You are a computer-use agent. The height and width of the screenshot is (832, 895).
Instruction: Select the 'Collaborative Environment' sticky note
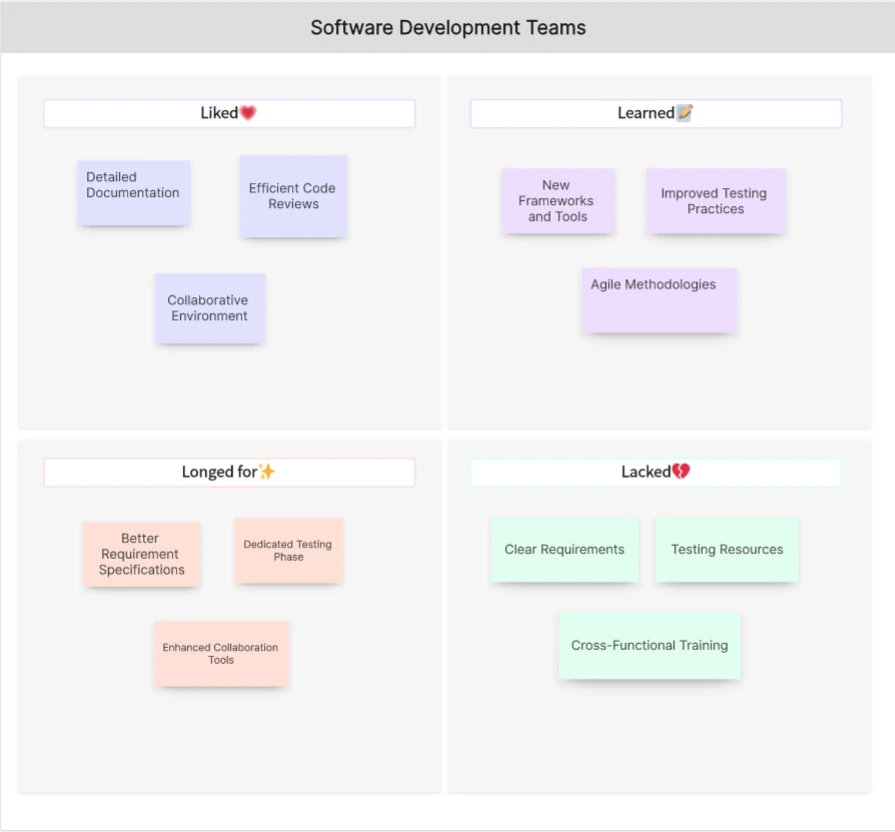coord(210,308)
